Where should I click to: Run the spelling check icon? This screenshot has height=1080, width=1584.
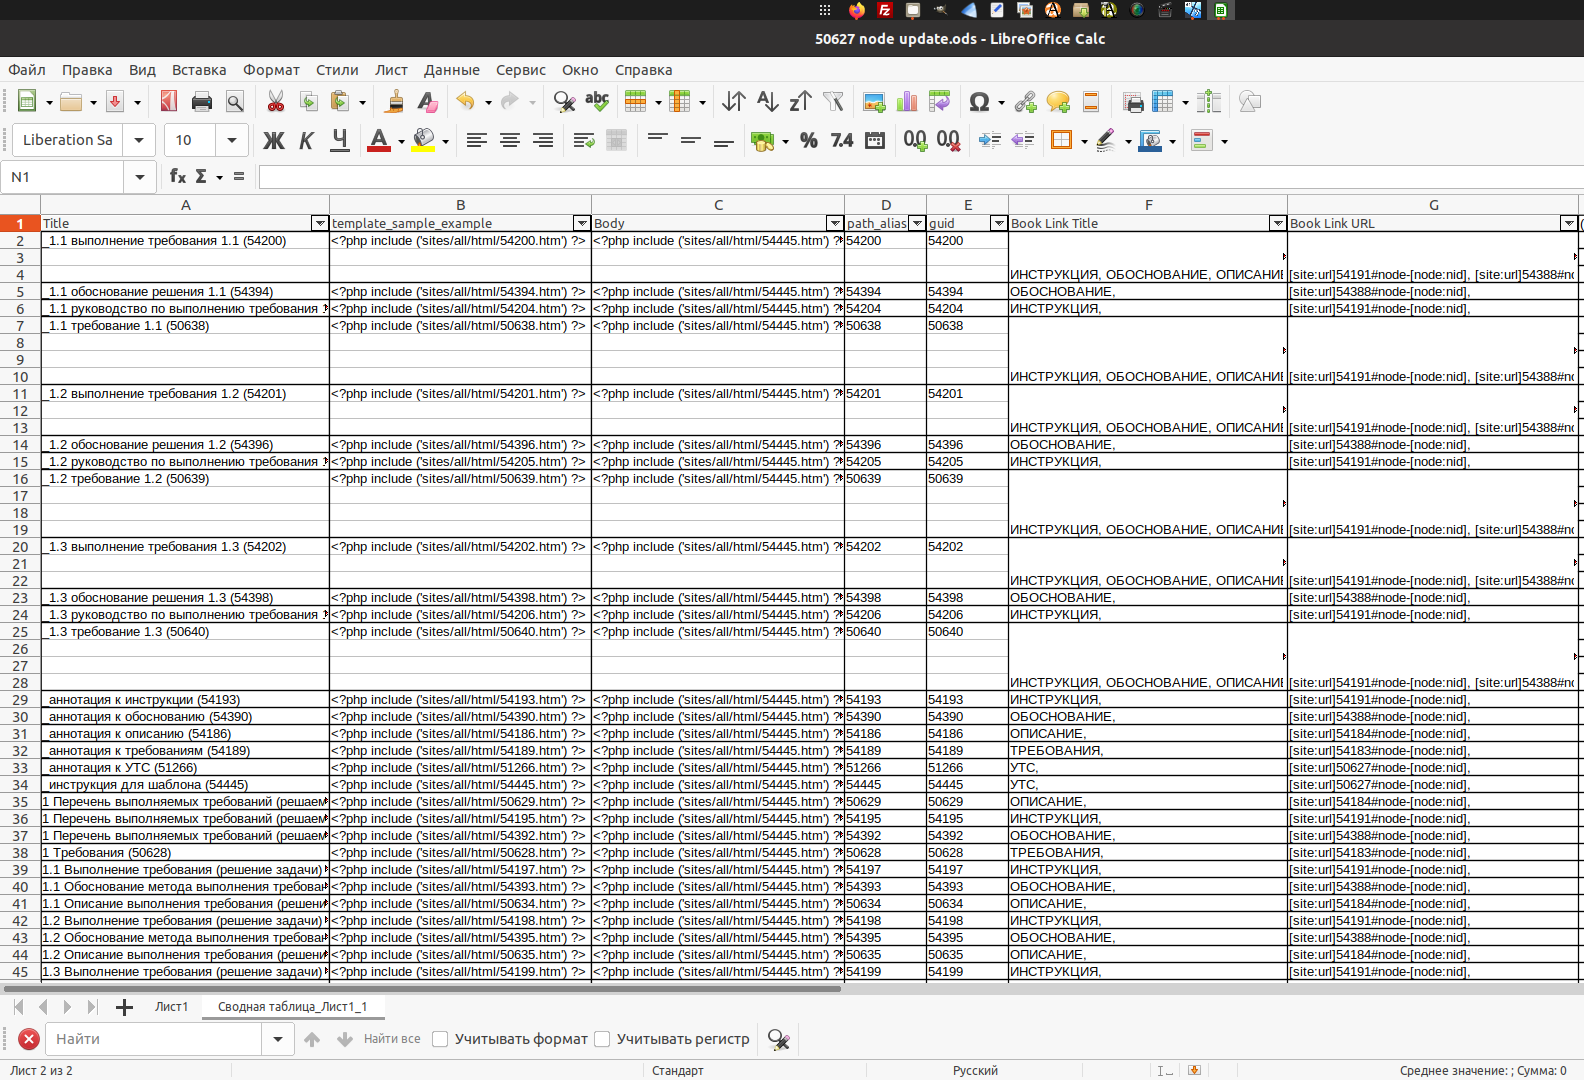pos(597,102)
